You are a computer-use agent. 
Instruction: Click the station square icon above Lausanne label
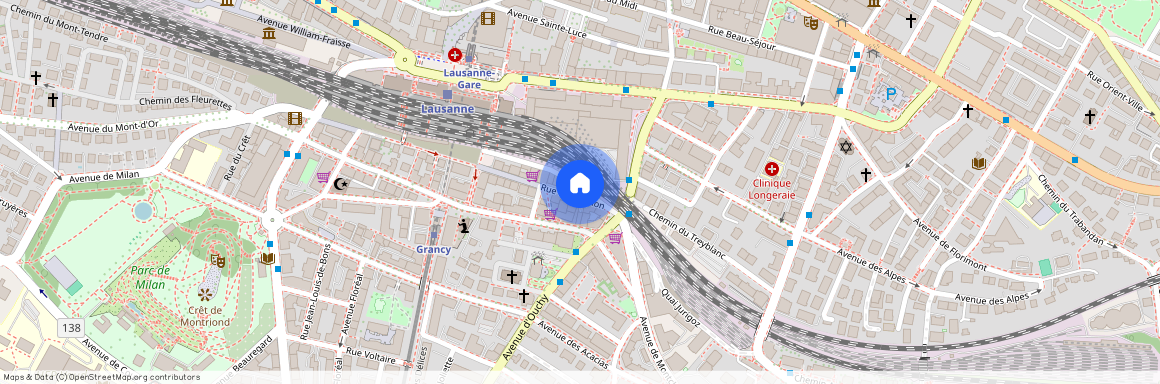[447, 95]
